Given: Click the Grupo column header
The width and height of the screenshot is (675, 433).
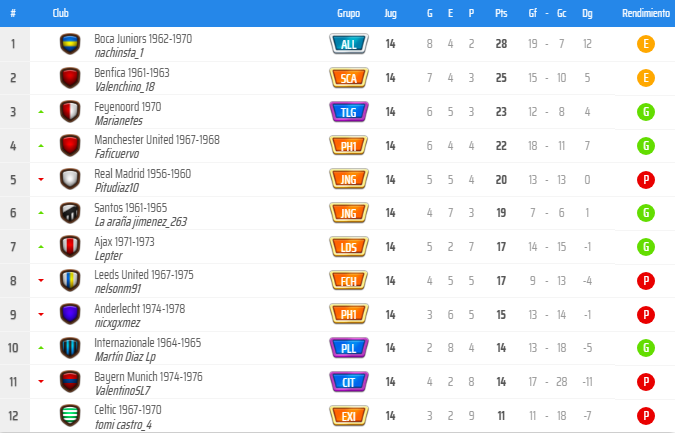Looking at the screenshot, I should (348, 13).
